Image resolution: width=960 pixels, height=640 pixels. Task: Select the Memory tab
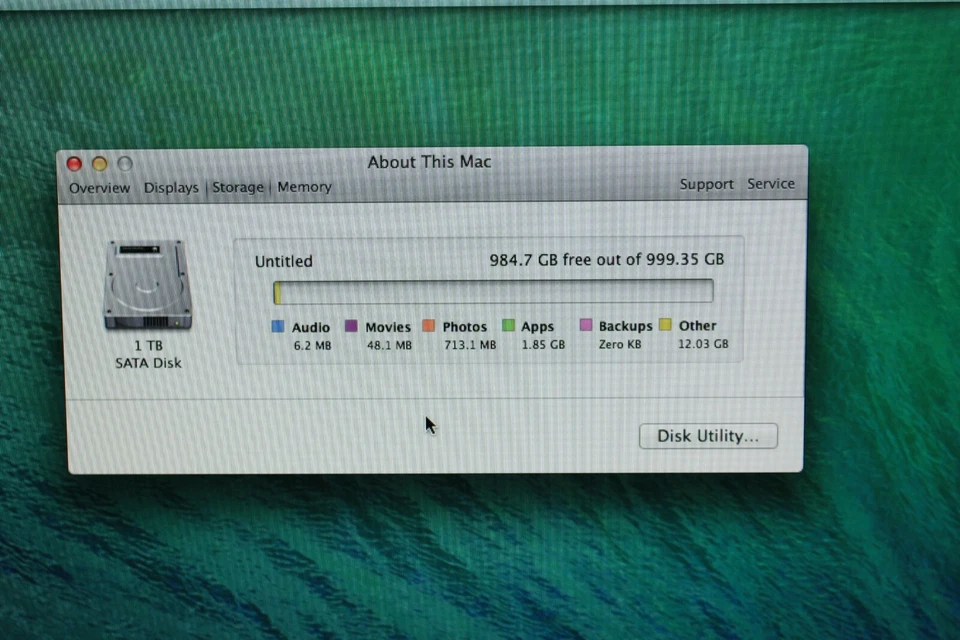(x=304, y=187)
